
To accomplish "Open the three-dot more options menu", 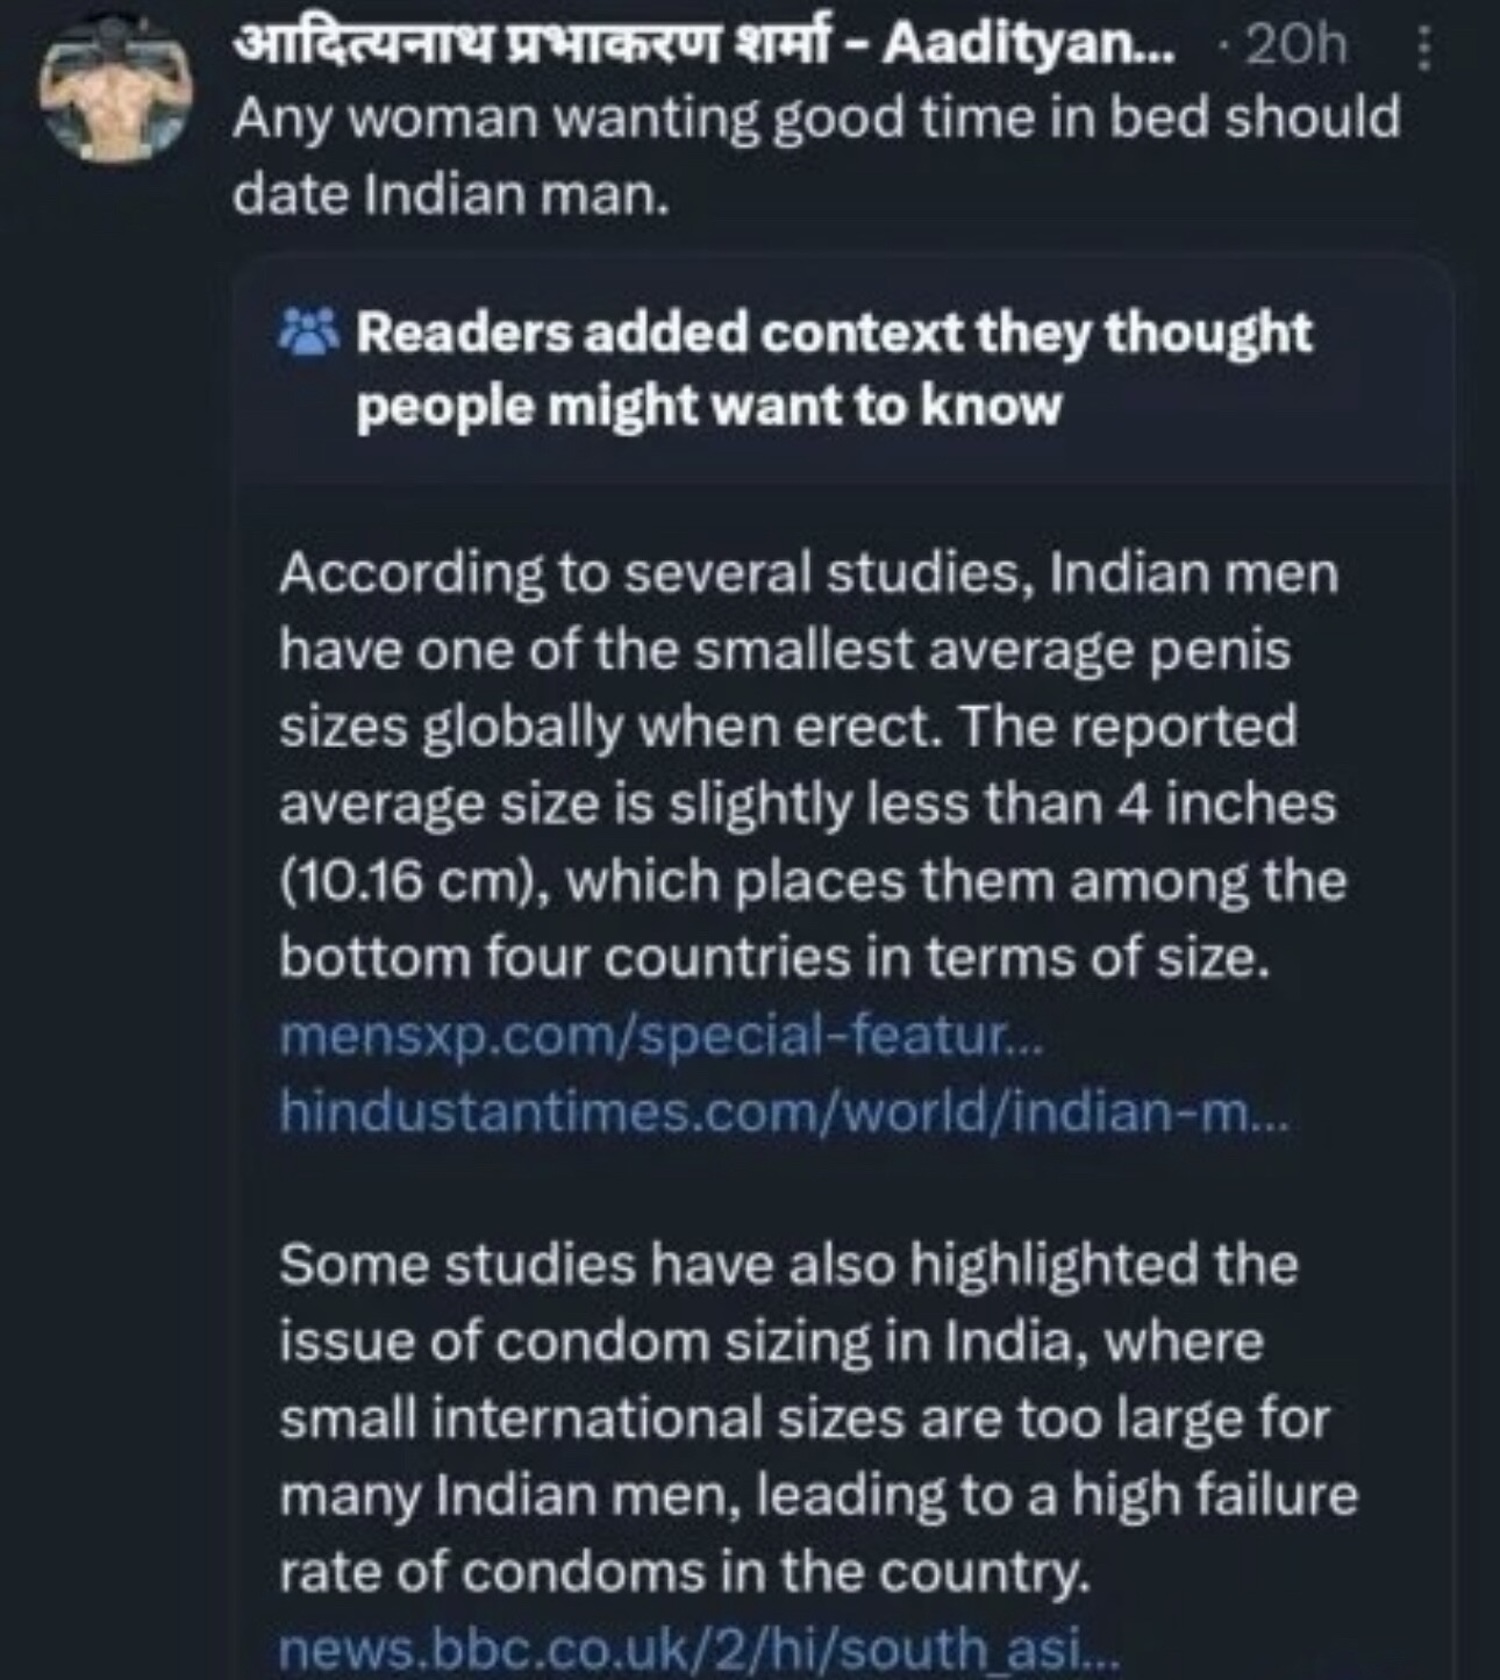I will 1424,48.
